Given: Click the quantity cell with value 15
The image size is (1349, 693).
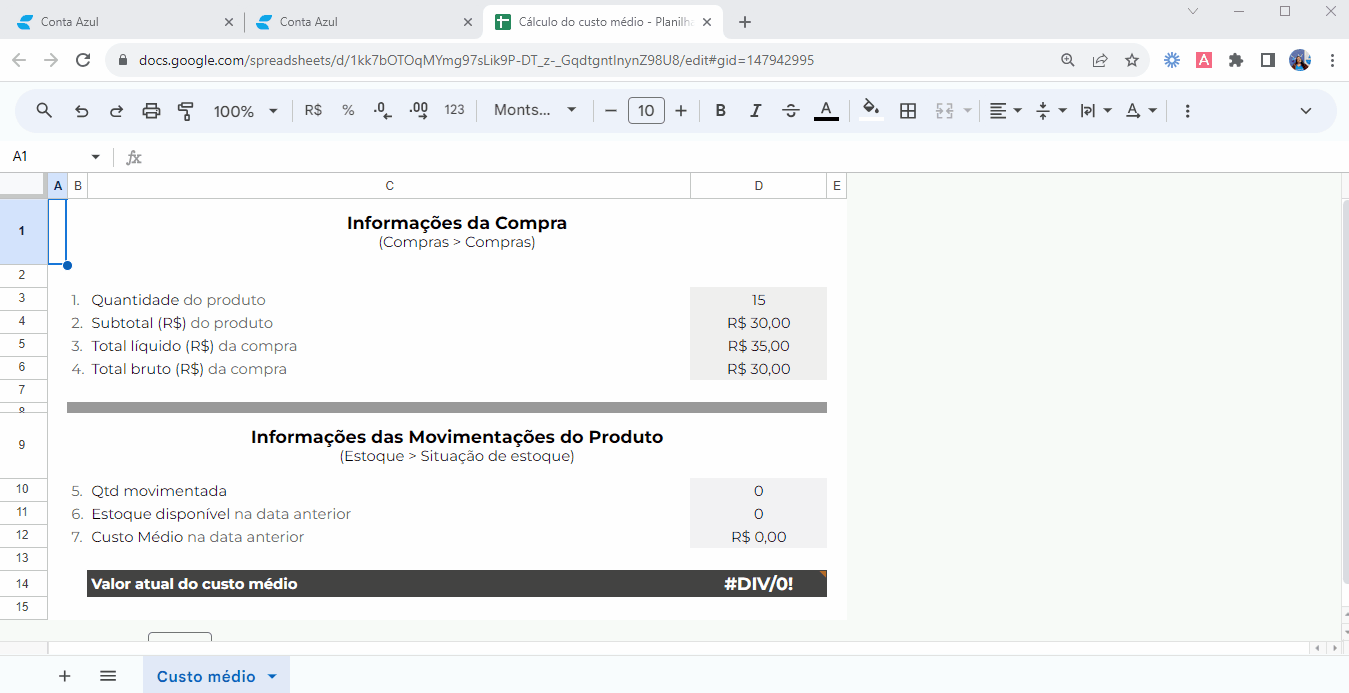Looking at the screenshot, I should coord(759,299).
